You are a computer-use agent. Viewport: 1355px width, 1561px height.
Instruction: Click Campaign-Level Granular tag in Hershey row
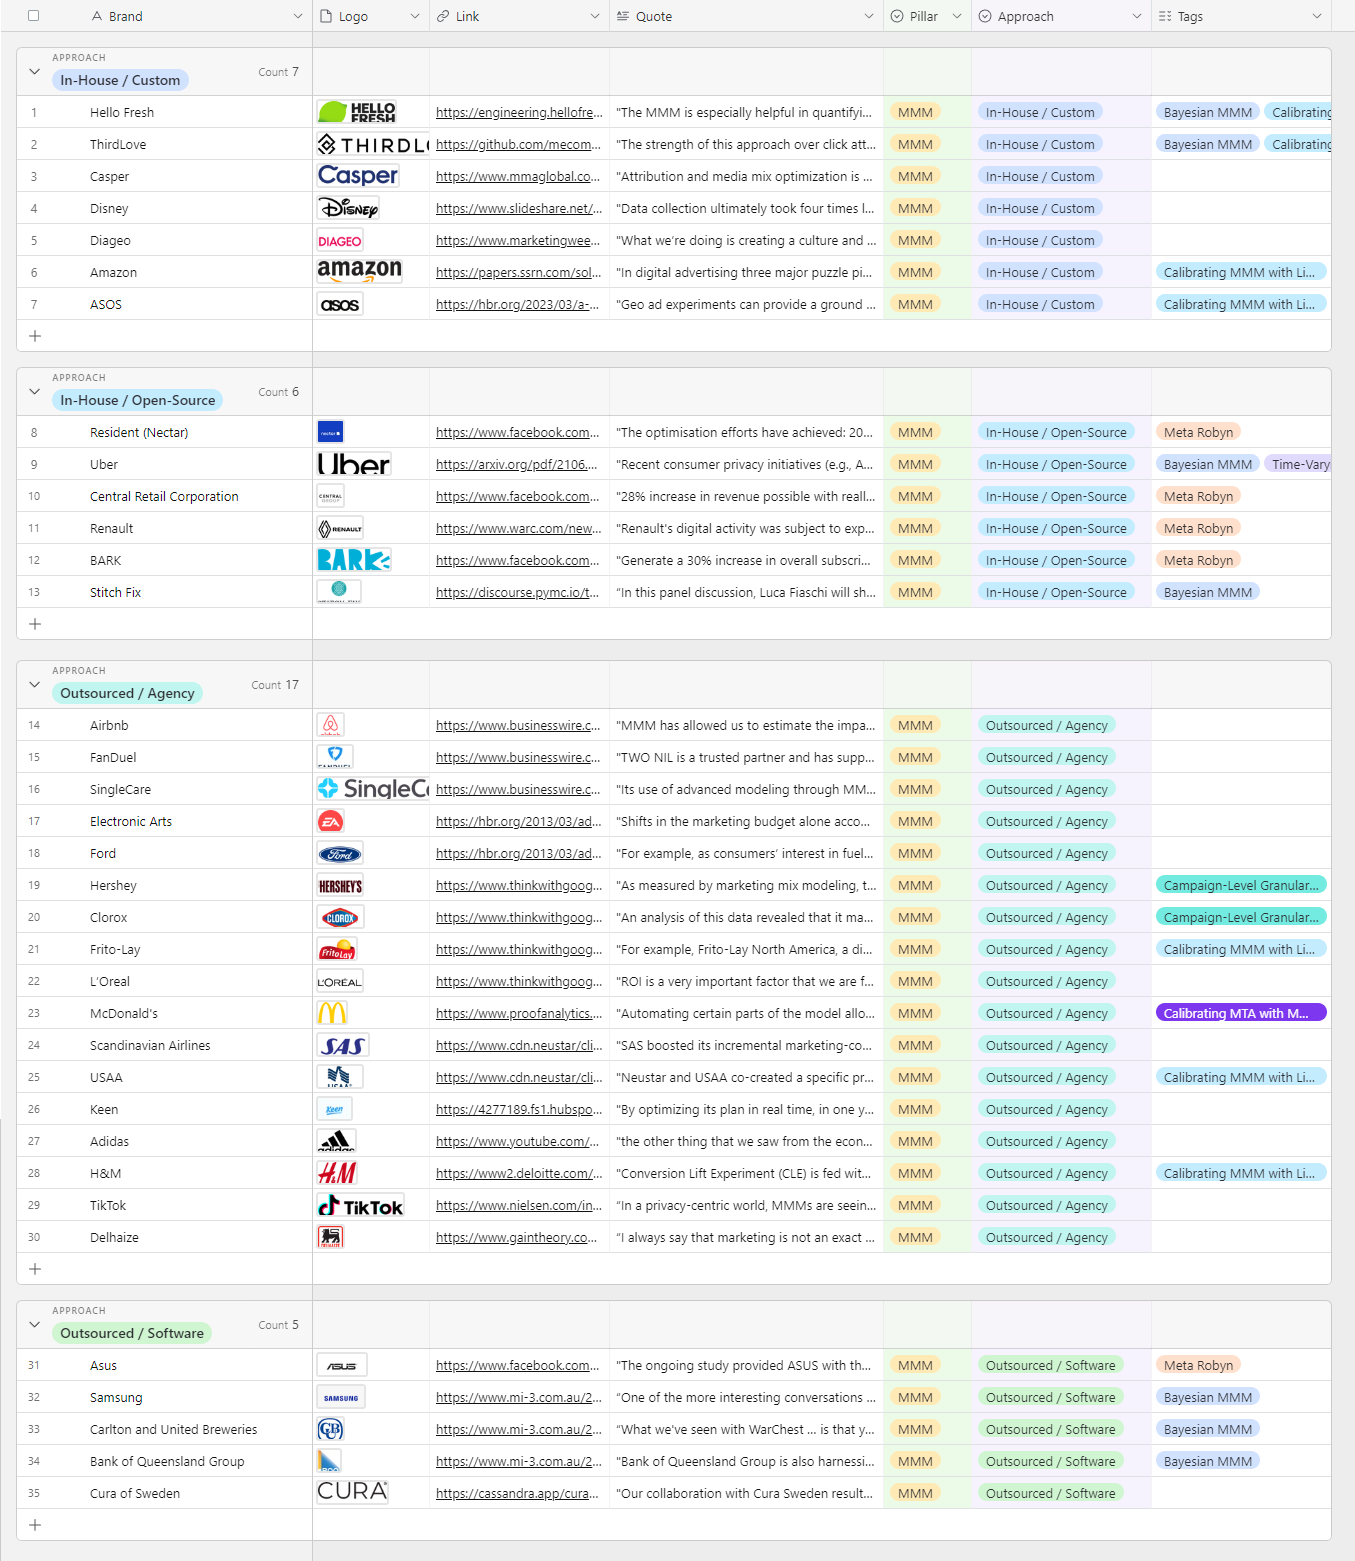[1240, 885]
